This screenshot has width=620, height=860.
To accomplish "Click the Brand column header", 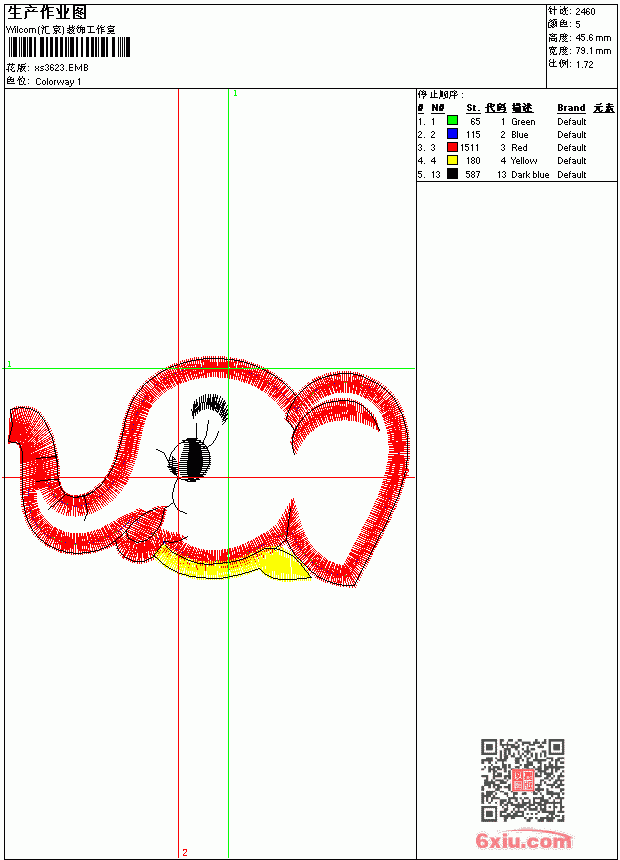I will click(571, 108).
